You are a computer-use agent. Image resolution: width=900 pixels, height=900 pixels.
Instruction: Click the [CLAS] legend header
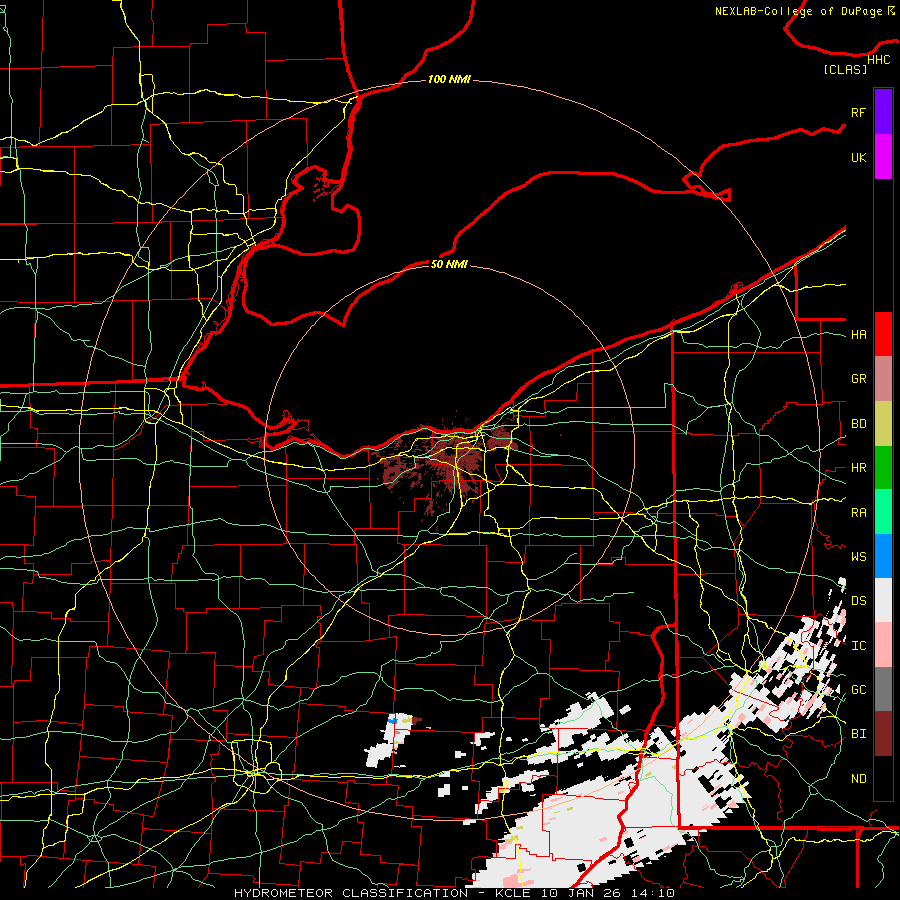(845, 69)
